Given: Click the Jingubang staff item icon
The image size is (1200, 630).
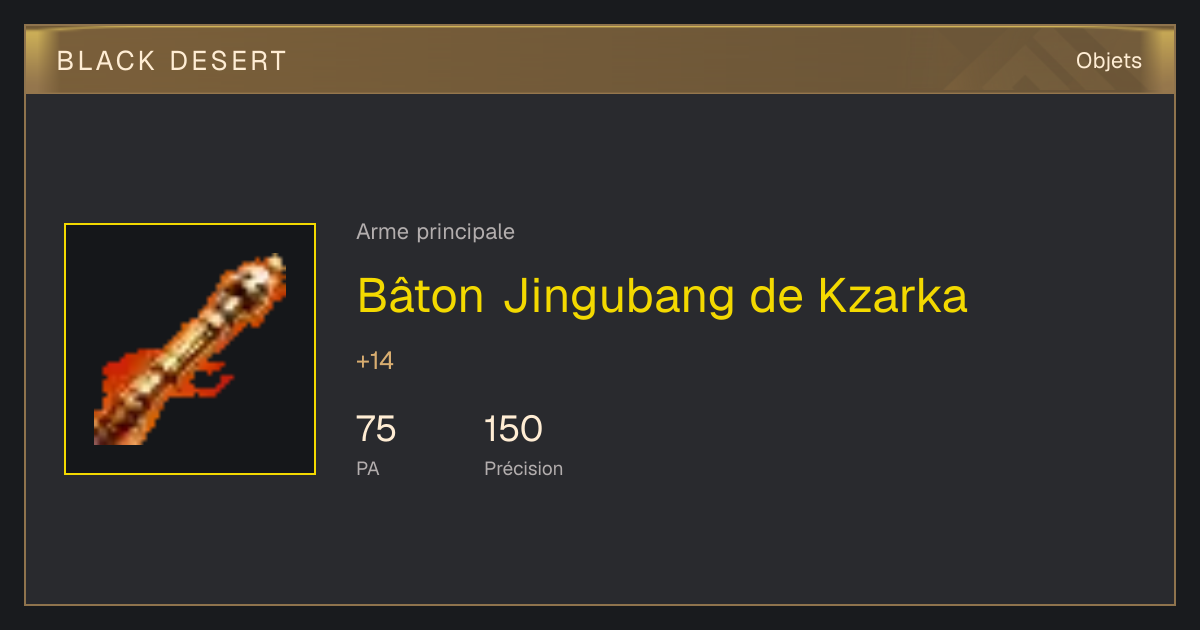Looking at the screenshot, I should 190,349.
